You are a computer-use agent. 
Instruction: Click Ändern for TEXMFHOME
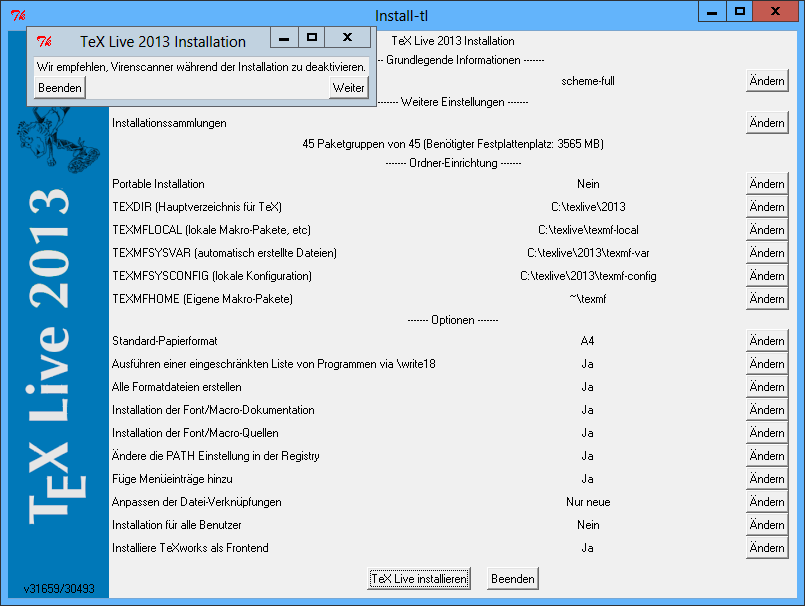coord(767,299)
